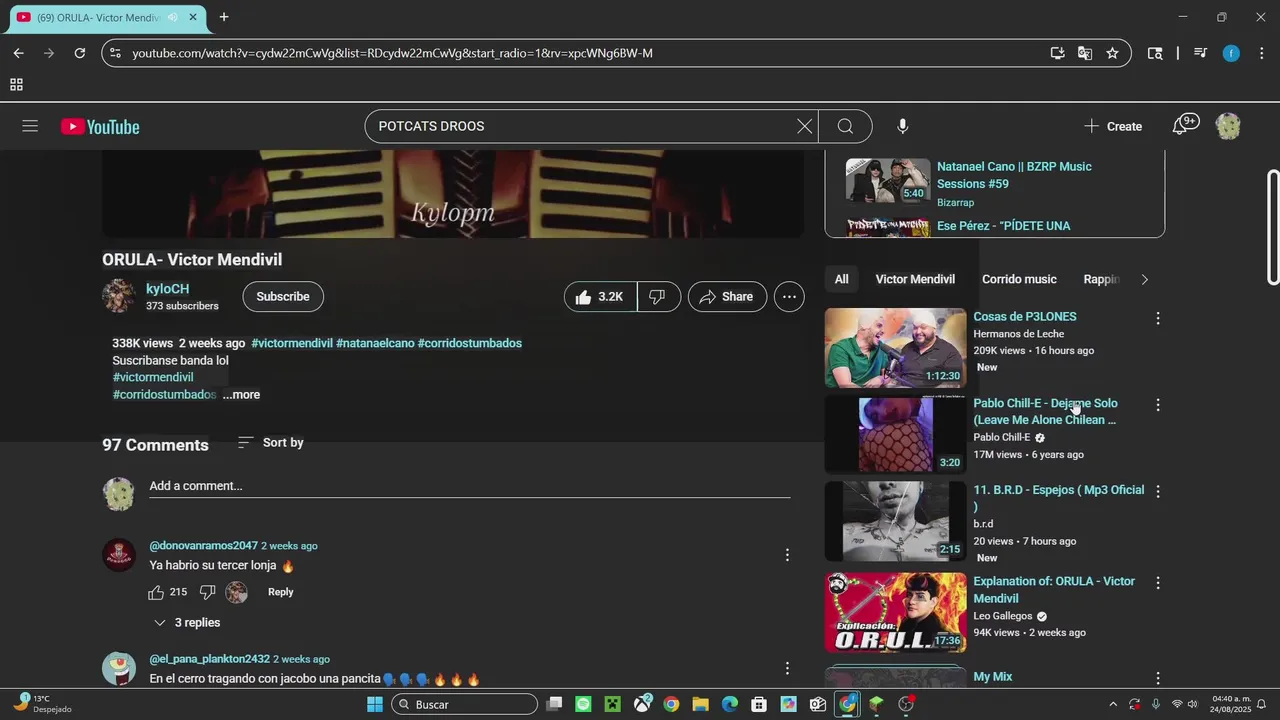Open @el_pana_plankton2432 profile link
1280x720 pixels.
pyautogui.click(x=210, y=659)
